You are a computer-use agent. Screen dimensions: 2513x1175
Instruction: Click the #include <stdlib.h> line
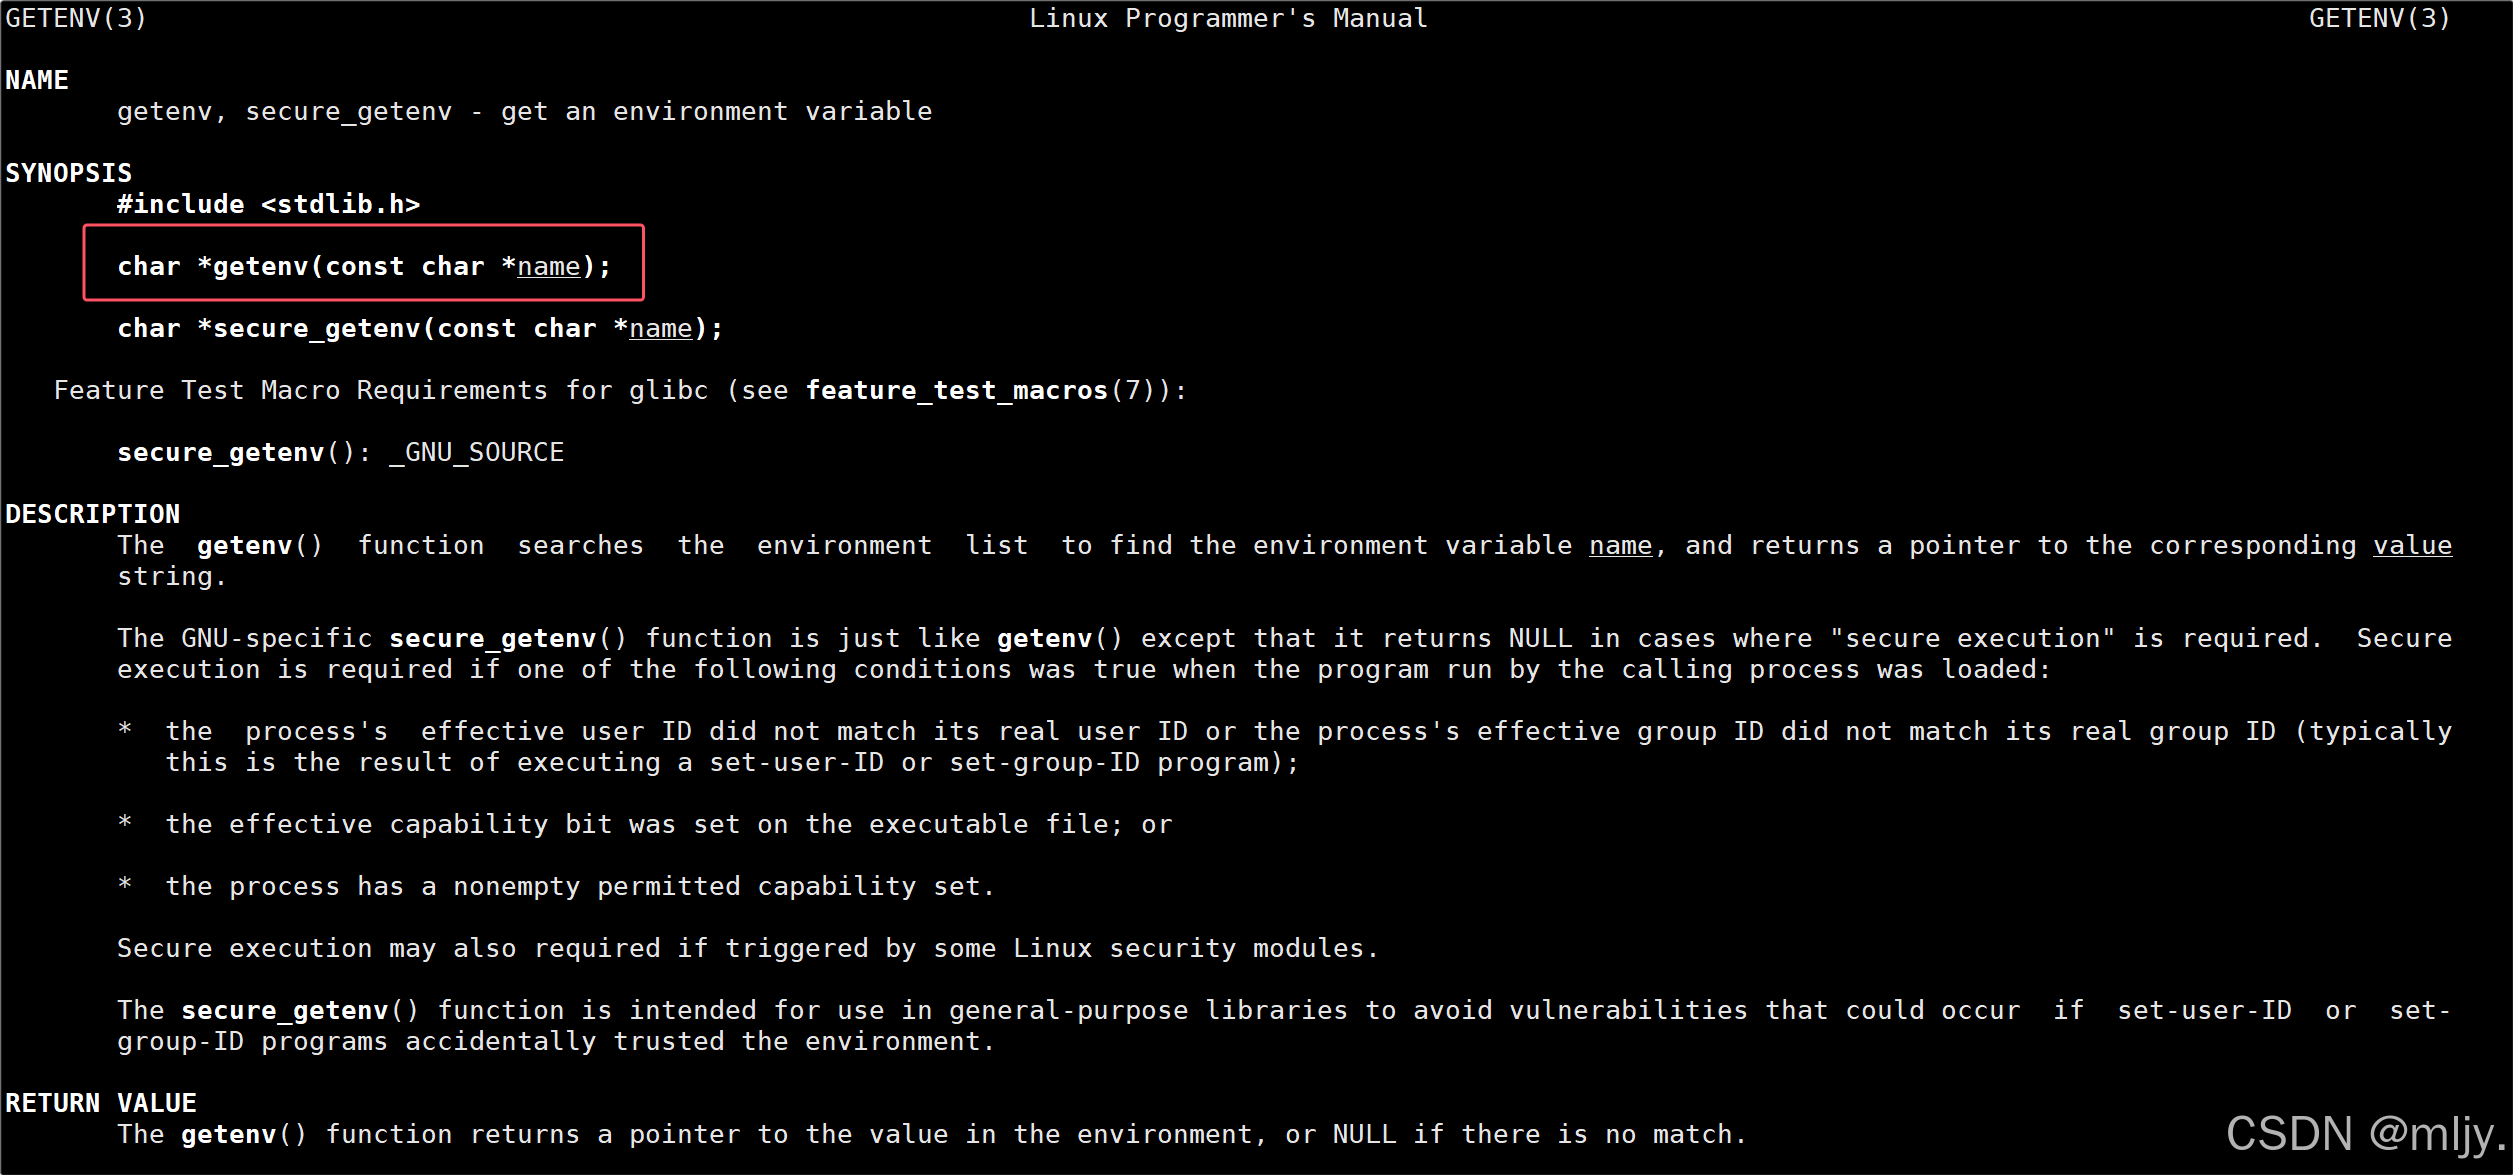tap(268, 204)
